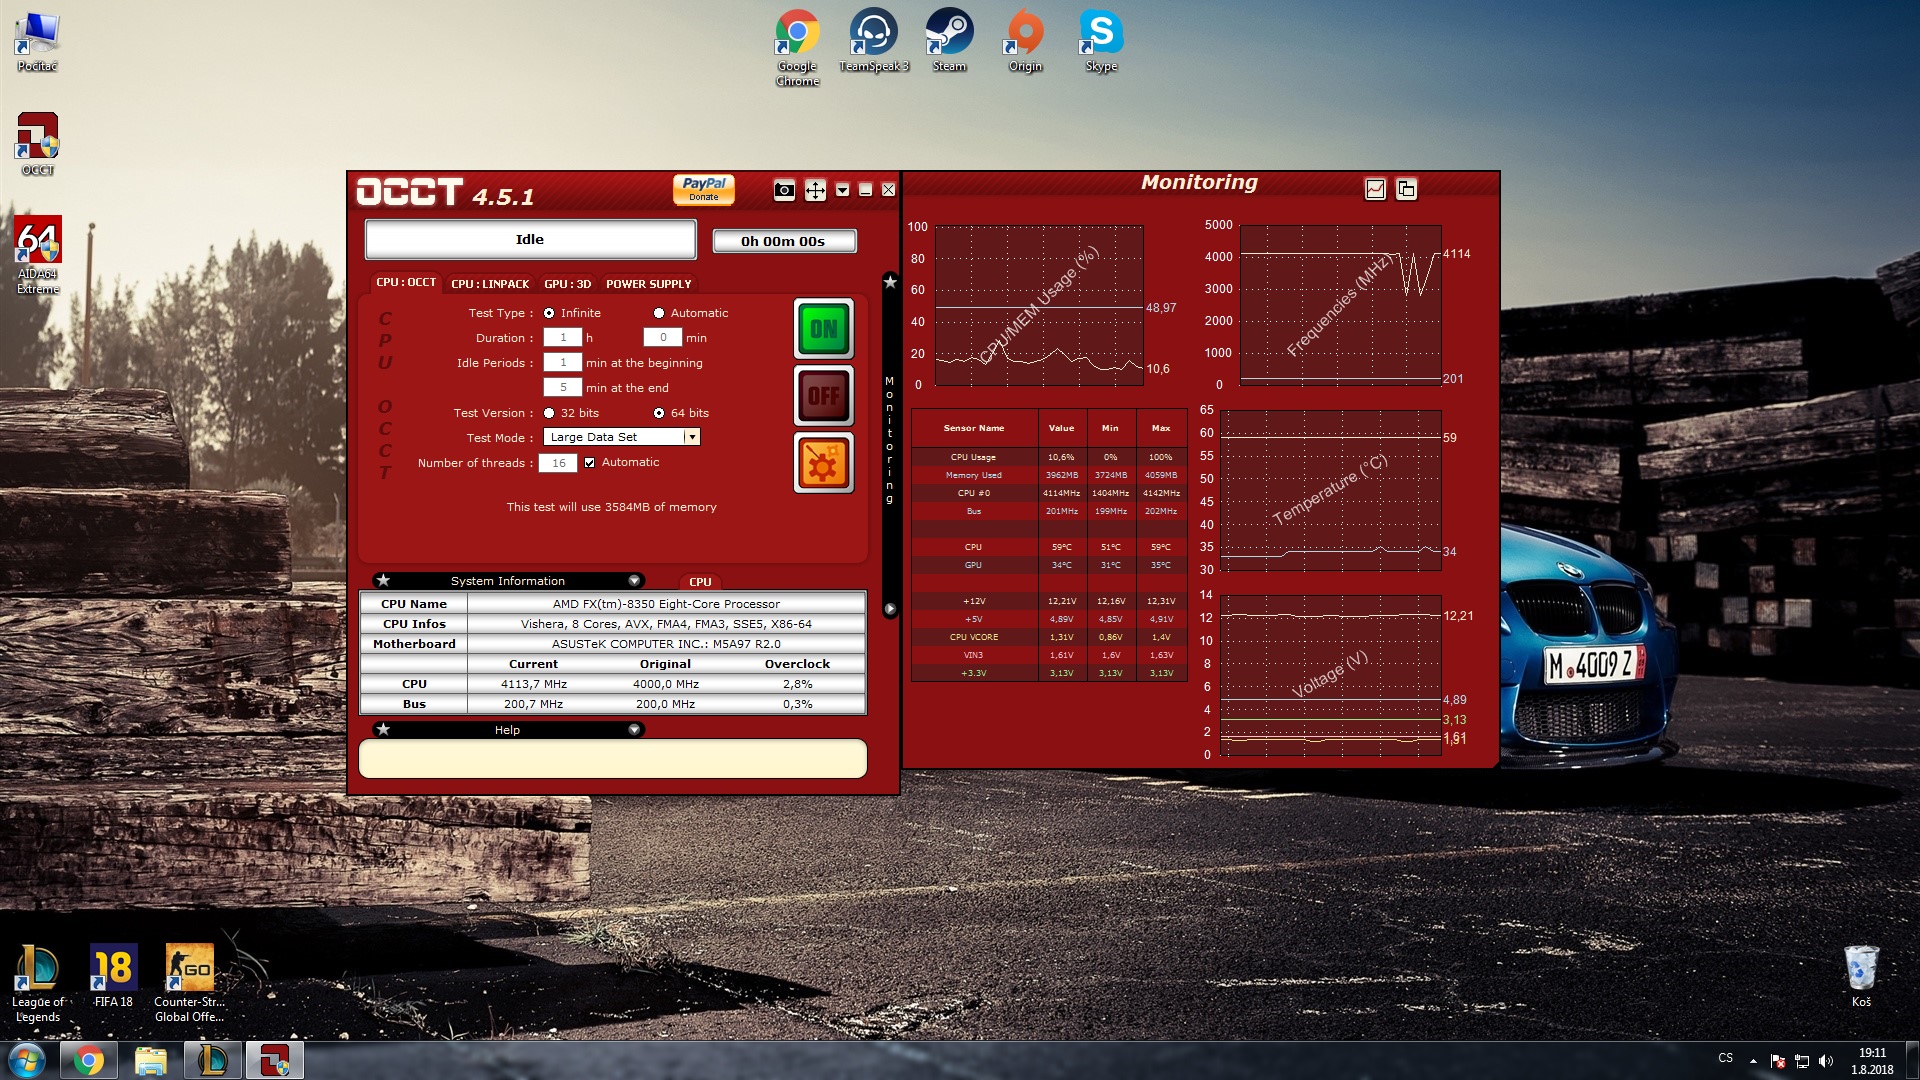Collapse the System Information panel arrow
The height and width of the screenshot is (1080, 1920).
[634, 581]
